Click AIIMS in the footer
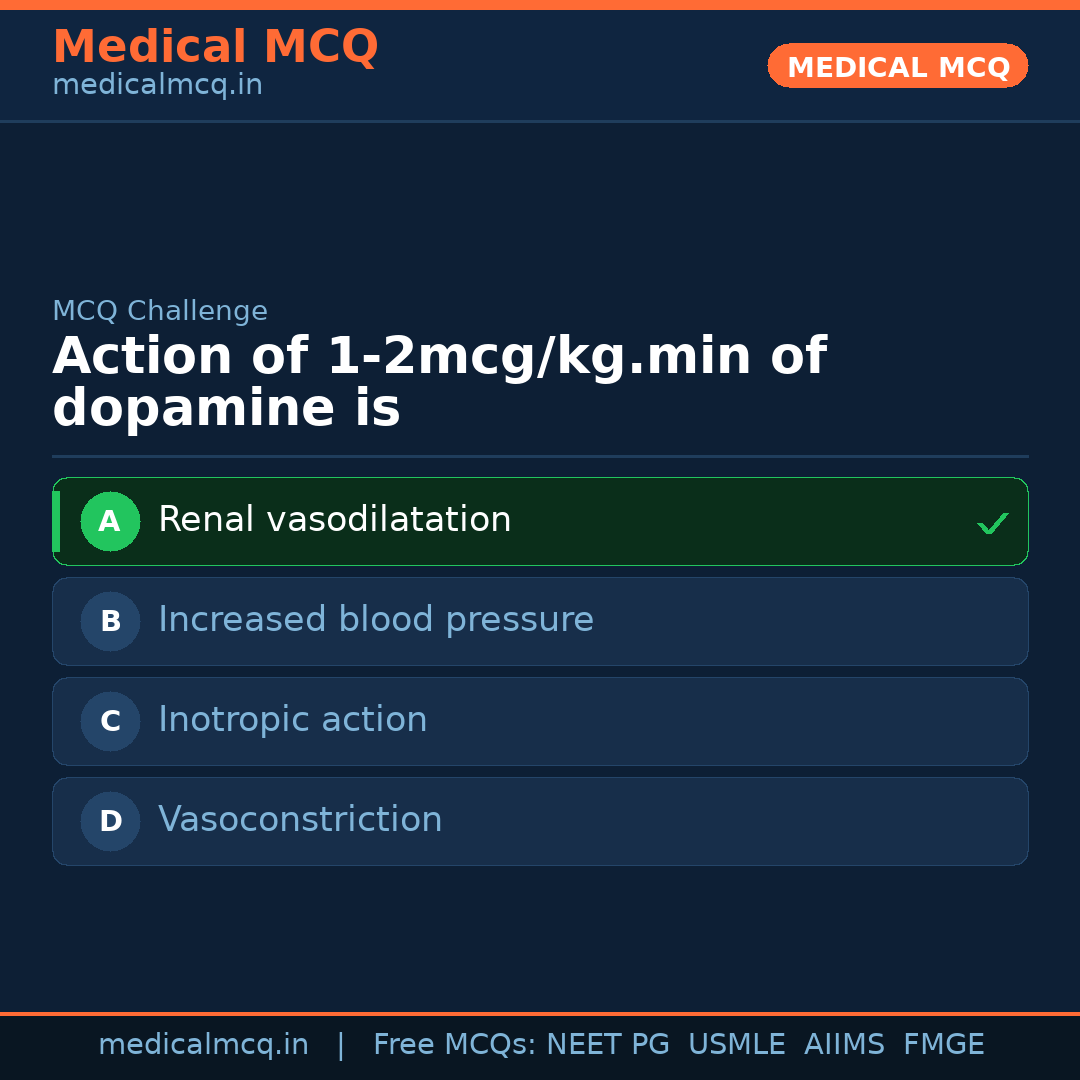This screenshot has width=1080, height=1080. point(844,1045)
